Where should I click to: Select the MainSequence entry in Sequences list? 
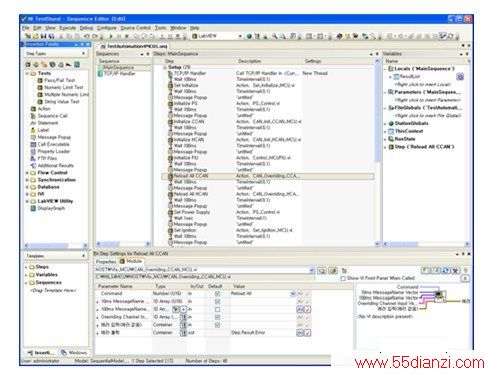tap(118, 68)
